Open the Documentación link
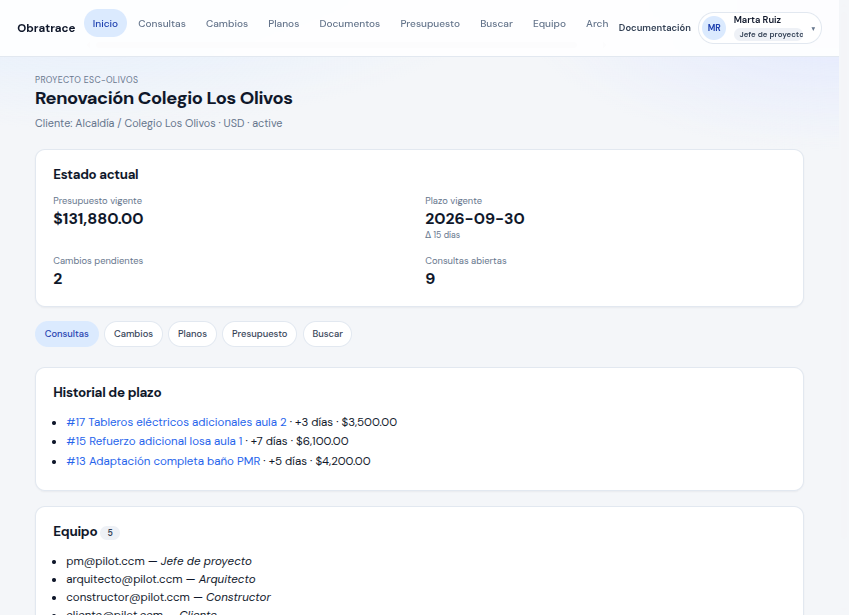 click(x=655, y=28)
